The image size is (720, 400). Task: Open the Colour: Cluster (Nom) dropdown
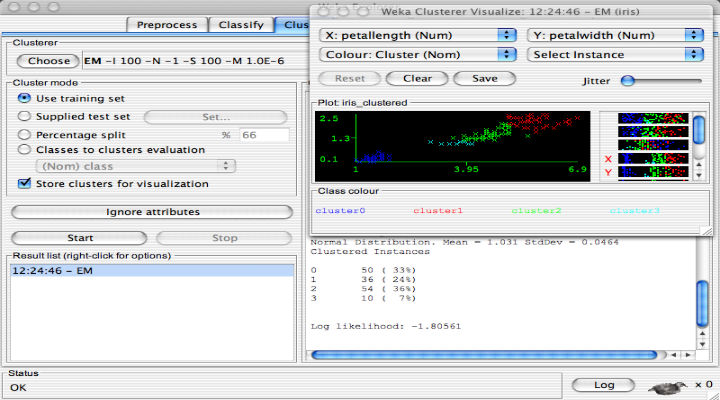coord(417,55)
